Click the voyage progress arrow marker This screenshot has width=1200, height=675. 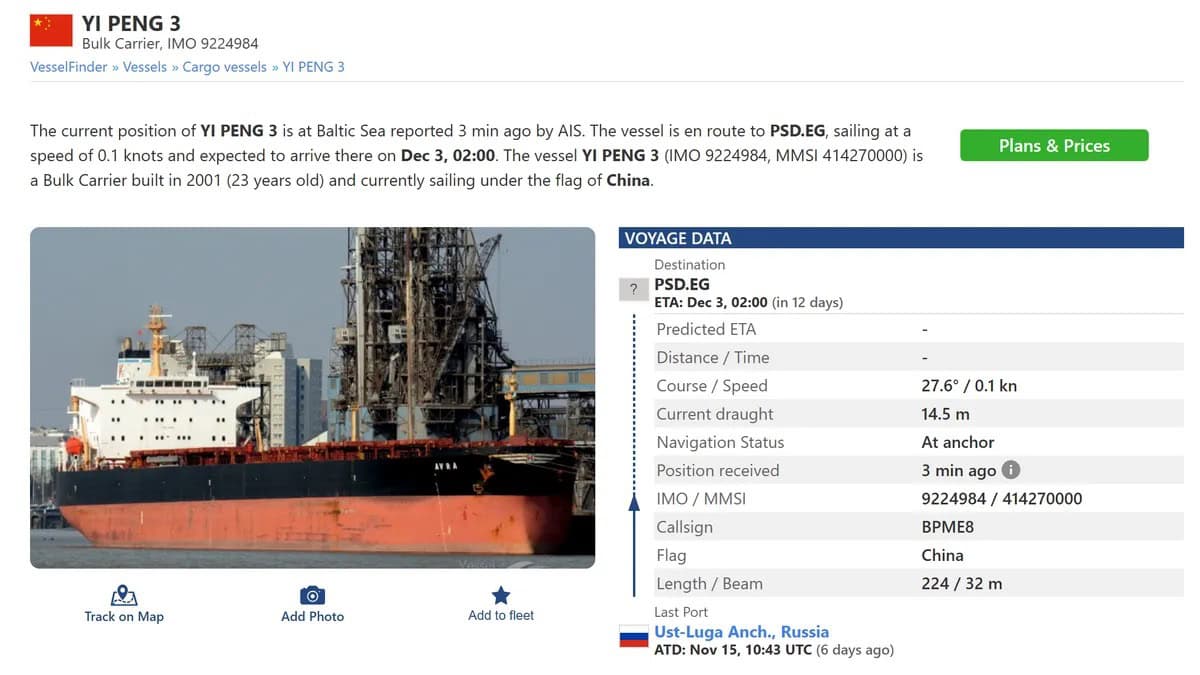coord(634,503)
